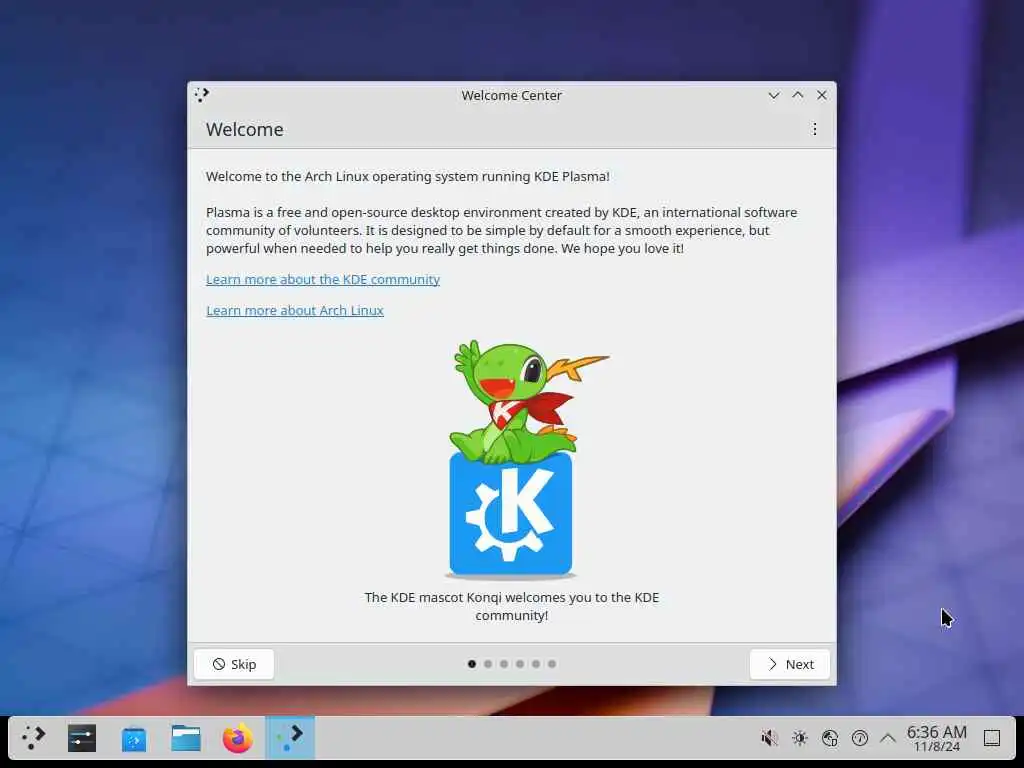Screen dimensions: 1024x768
Task: Open Discover software center in the taskbar
Action: point(134,739)
